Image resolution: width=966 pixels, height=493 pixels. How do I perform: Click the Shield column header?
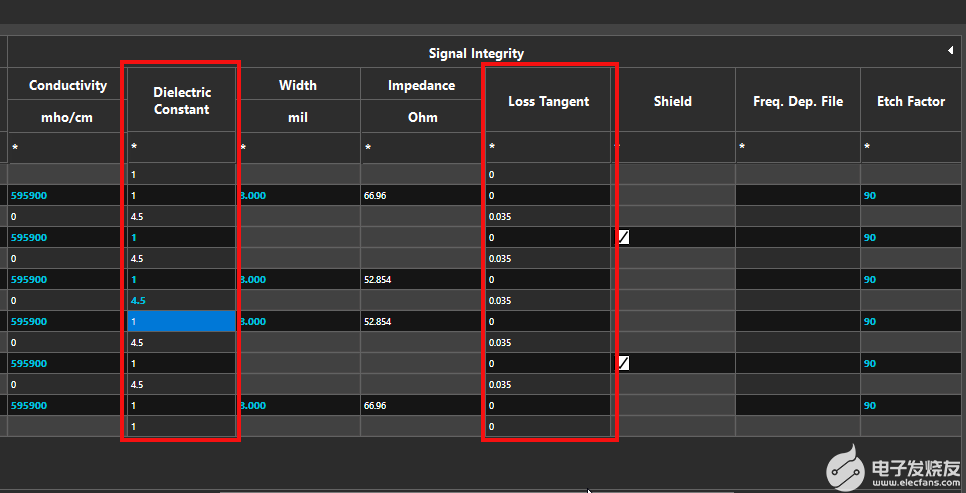pyautogui.click(x=672, y=101)
